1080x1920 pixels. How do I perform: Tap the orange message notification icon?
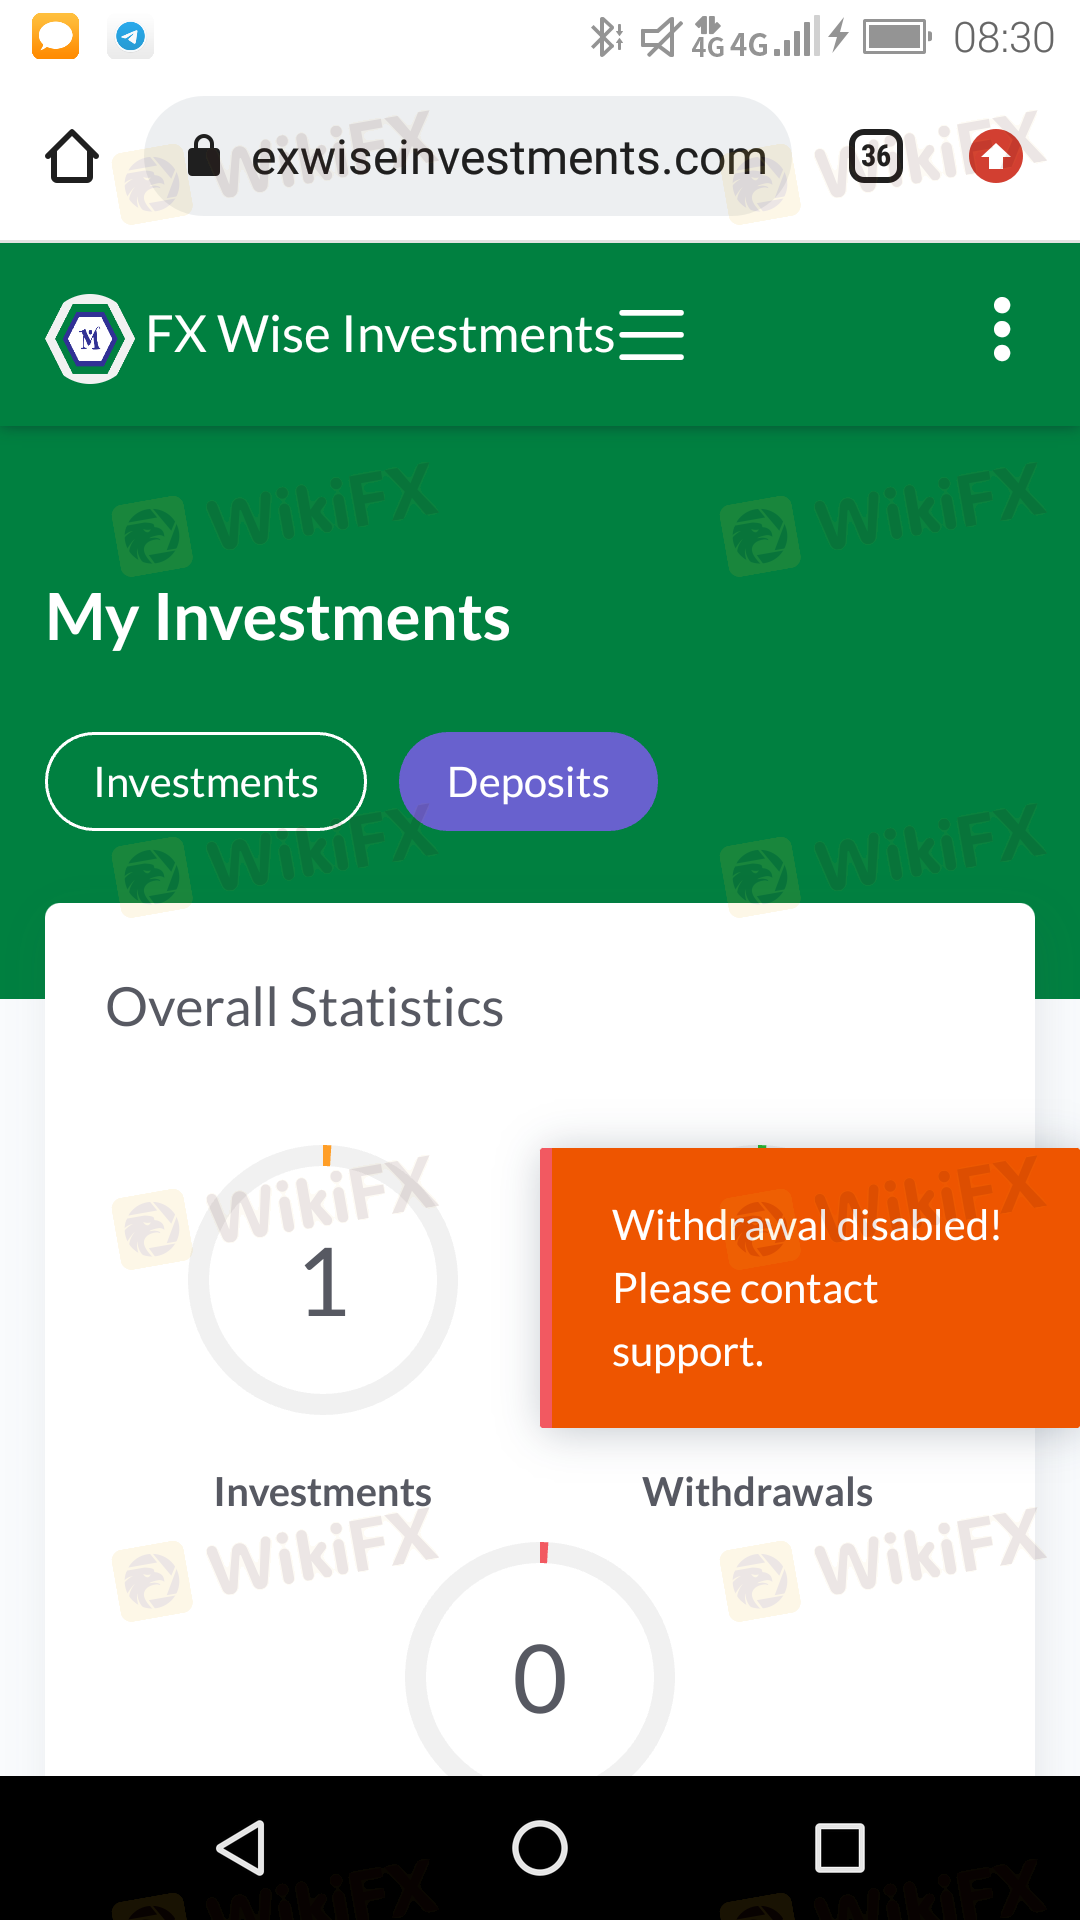point(56,37)
